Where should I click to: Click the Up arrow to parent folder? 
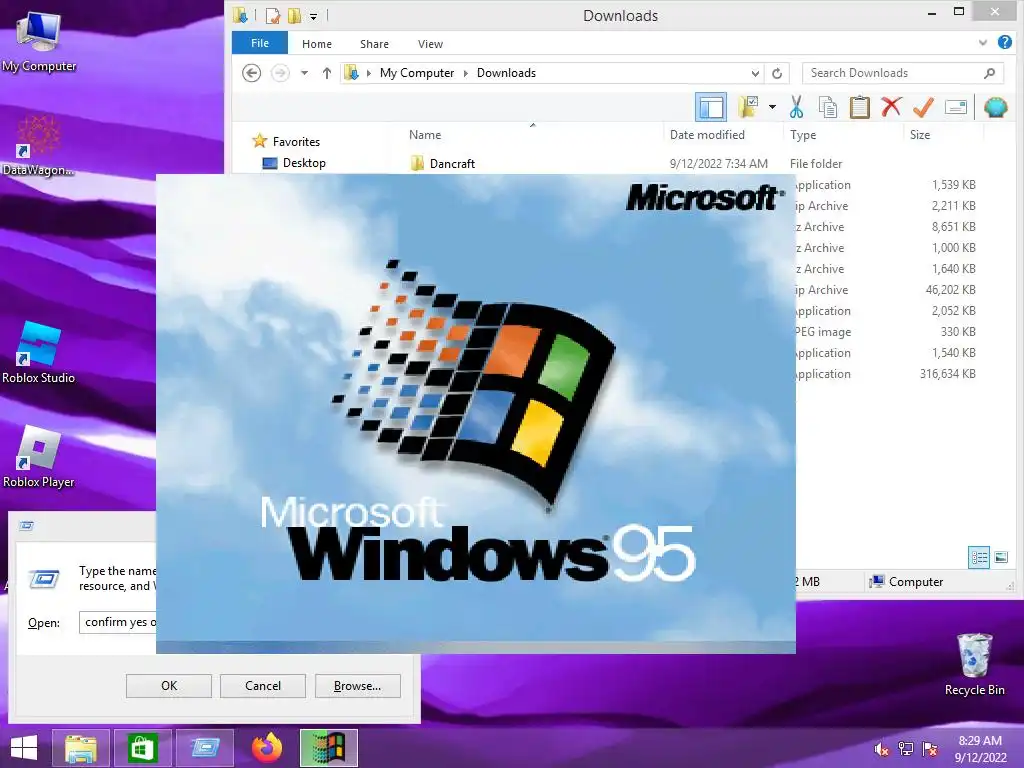[327, 73]
